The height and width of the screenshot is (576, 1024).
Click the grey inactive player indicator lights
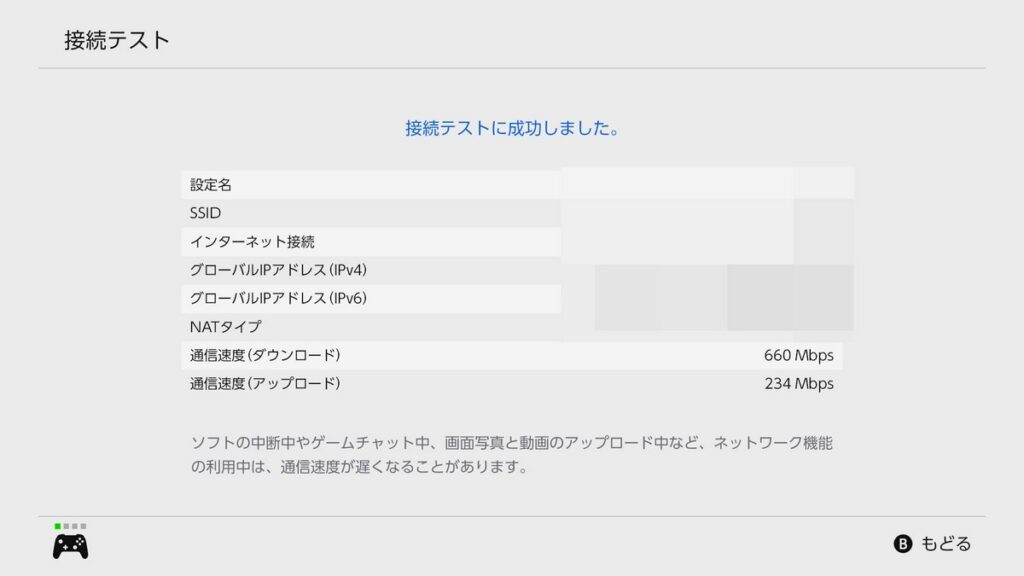pos(75,526)
